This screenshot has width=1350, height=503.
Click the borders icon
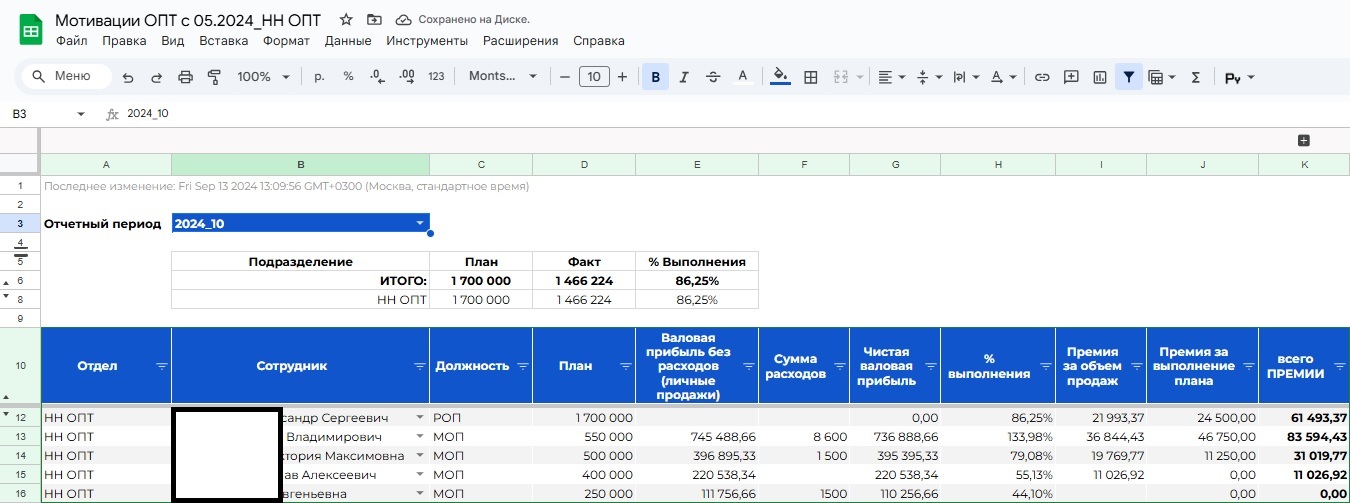pos(811,77)
